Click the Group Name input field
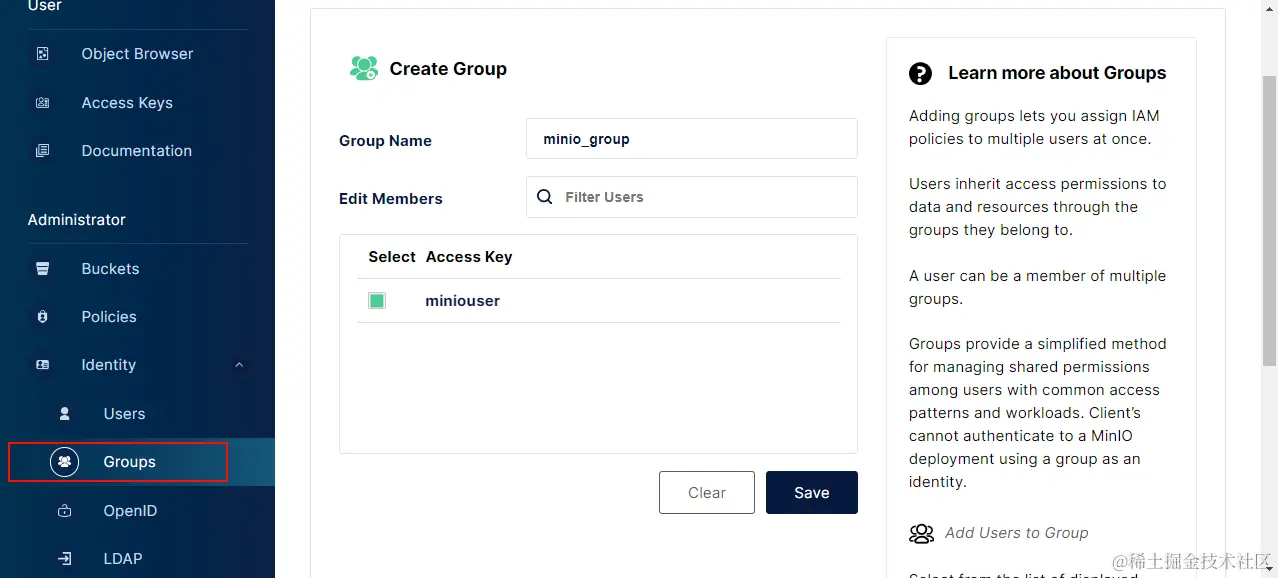Screen dimensions: 1278x578 (691, 139)
